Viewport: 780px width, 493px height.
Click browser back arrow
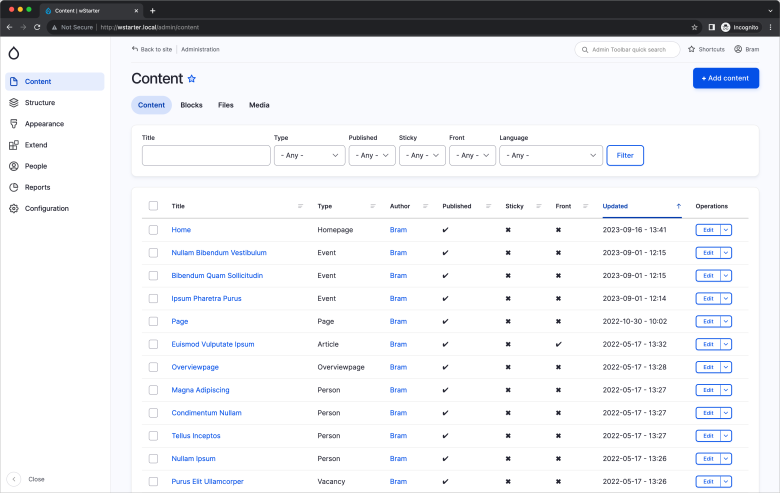tap(9, 27)
